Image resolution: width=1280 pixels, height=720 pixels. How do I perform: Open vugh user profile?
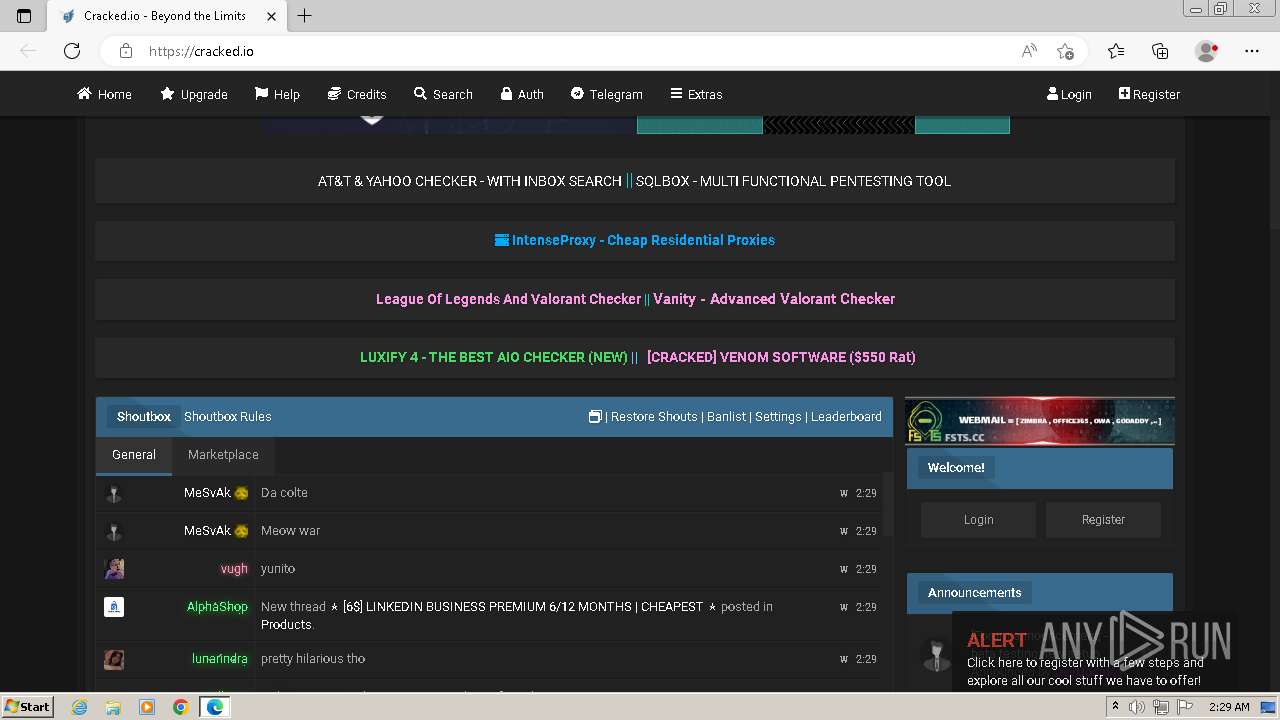point(234,569)
